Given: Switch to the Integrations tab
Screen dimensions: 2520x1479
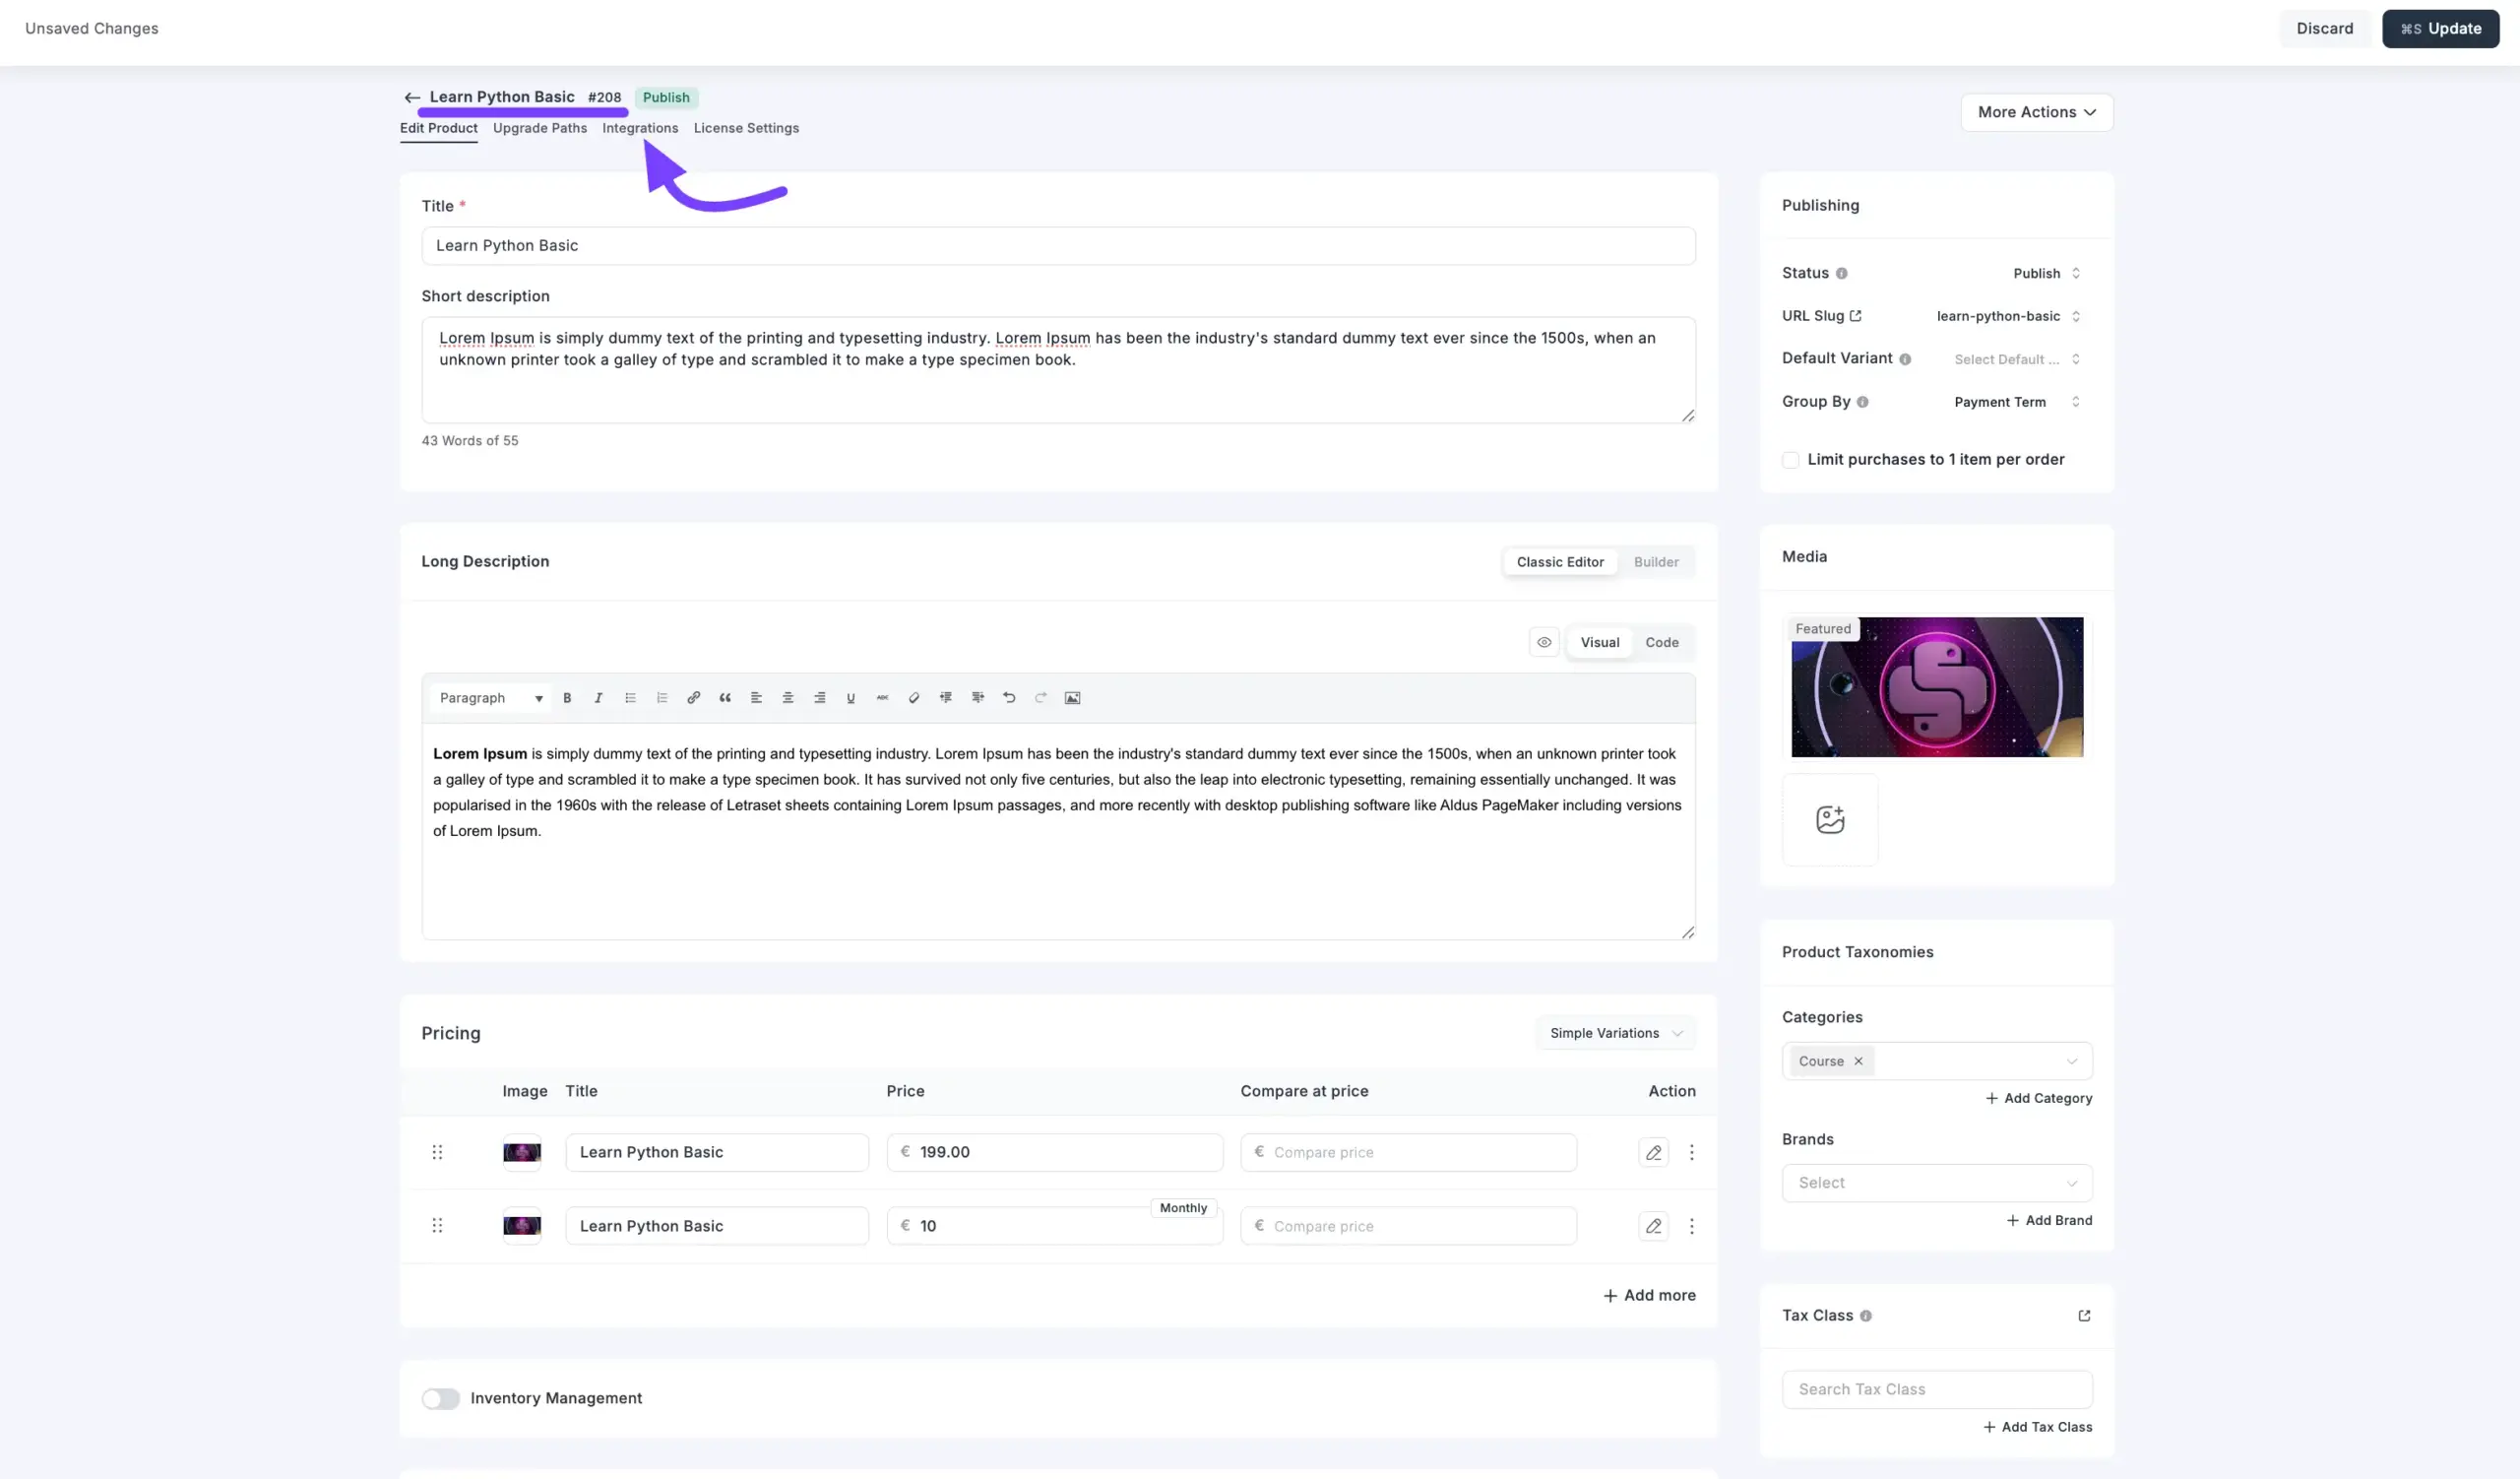Looking at the screenshot, I should [x=640, y=128].
